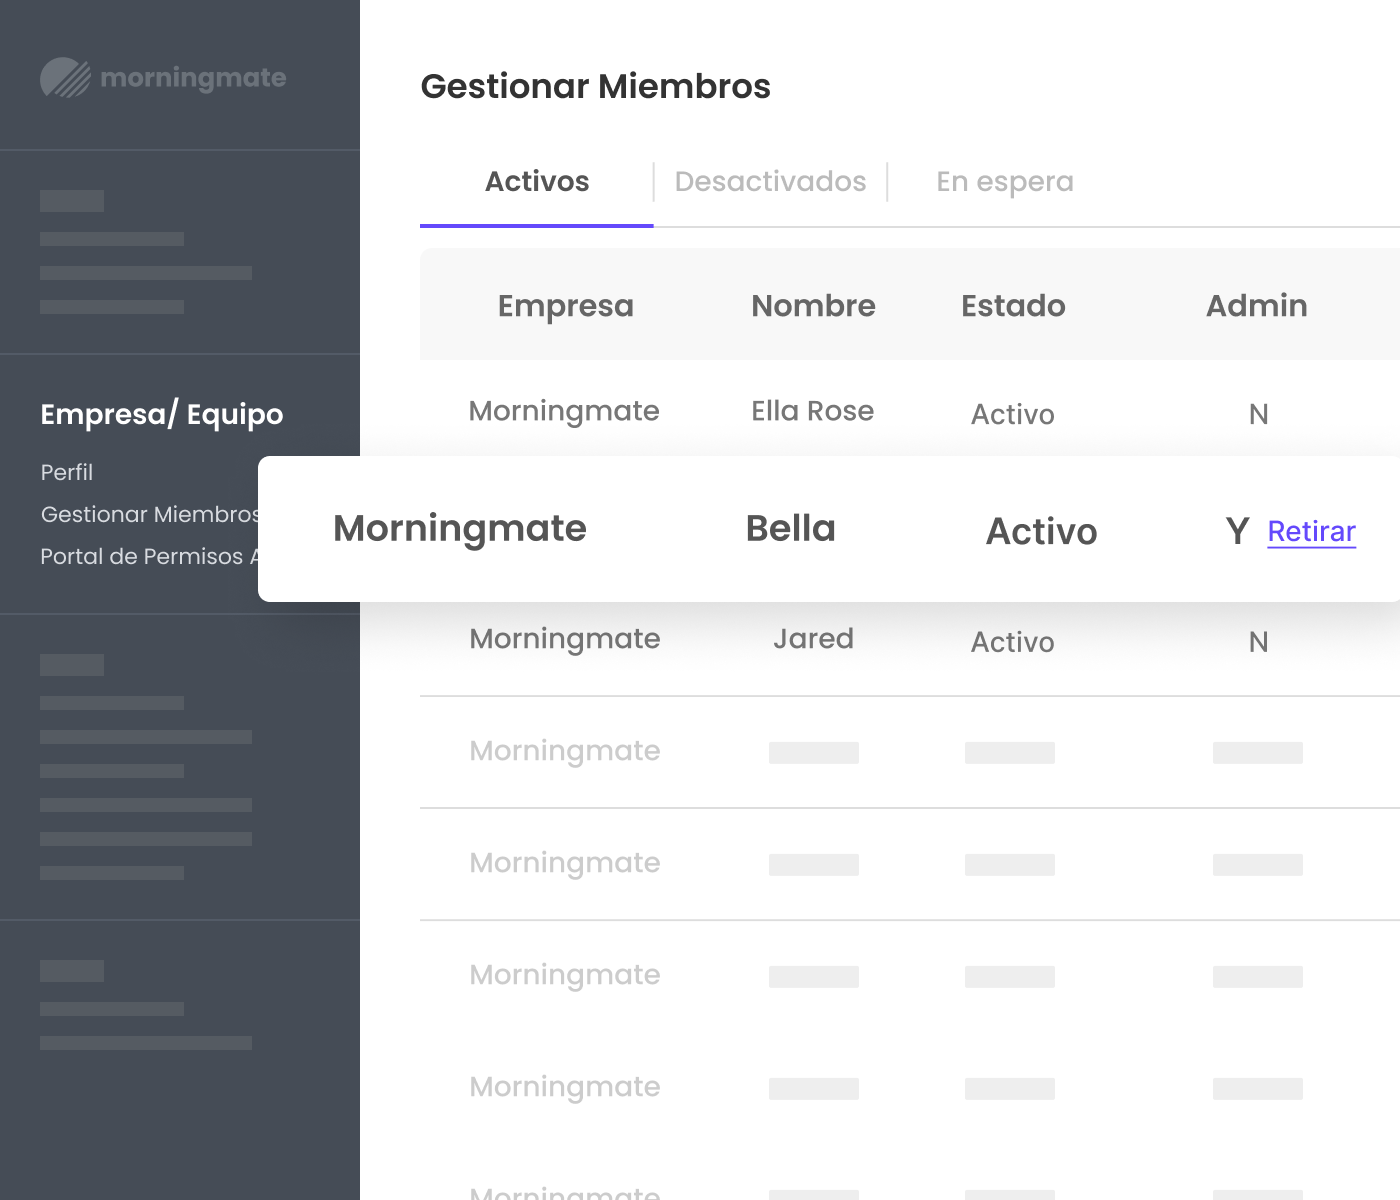Switch to the Activos tab
Image resolution: width=1400 pixels, height=1200 pixels.
tap(537, 182)
